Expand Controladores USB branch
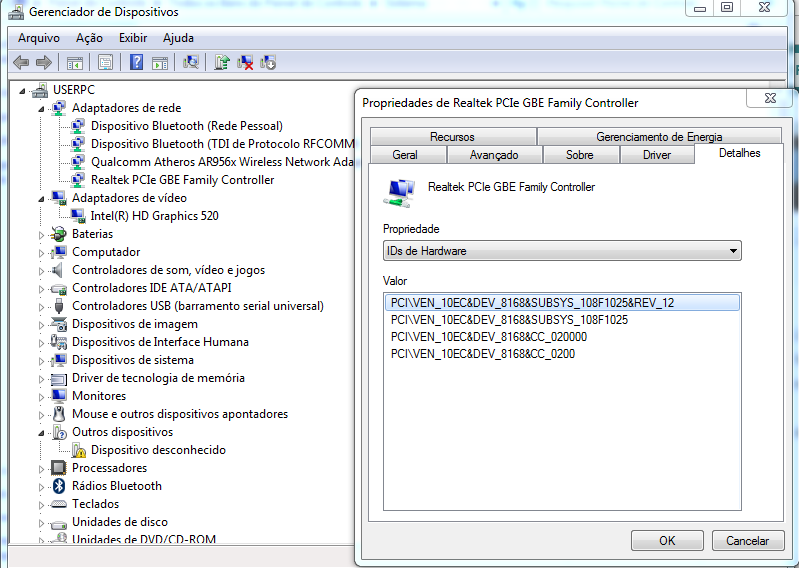Image resolution: width=799 pixels, height=568 pixels. (41, 307)
